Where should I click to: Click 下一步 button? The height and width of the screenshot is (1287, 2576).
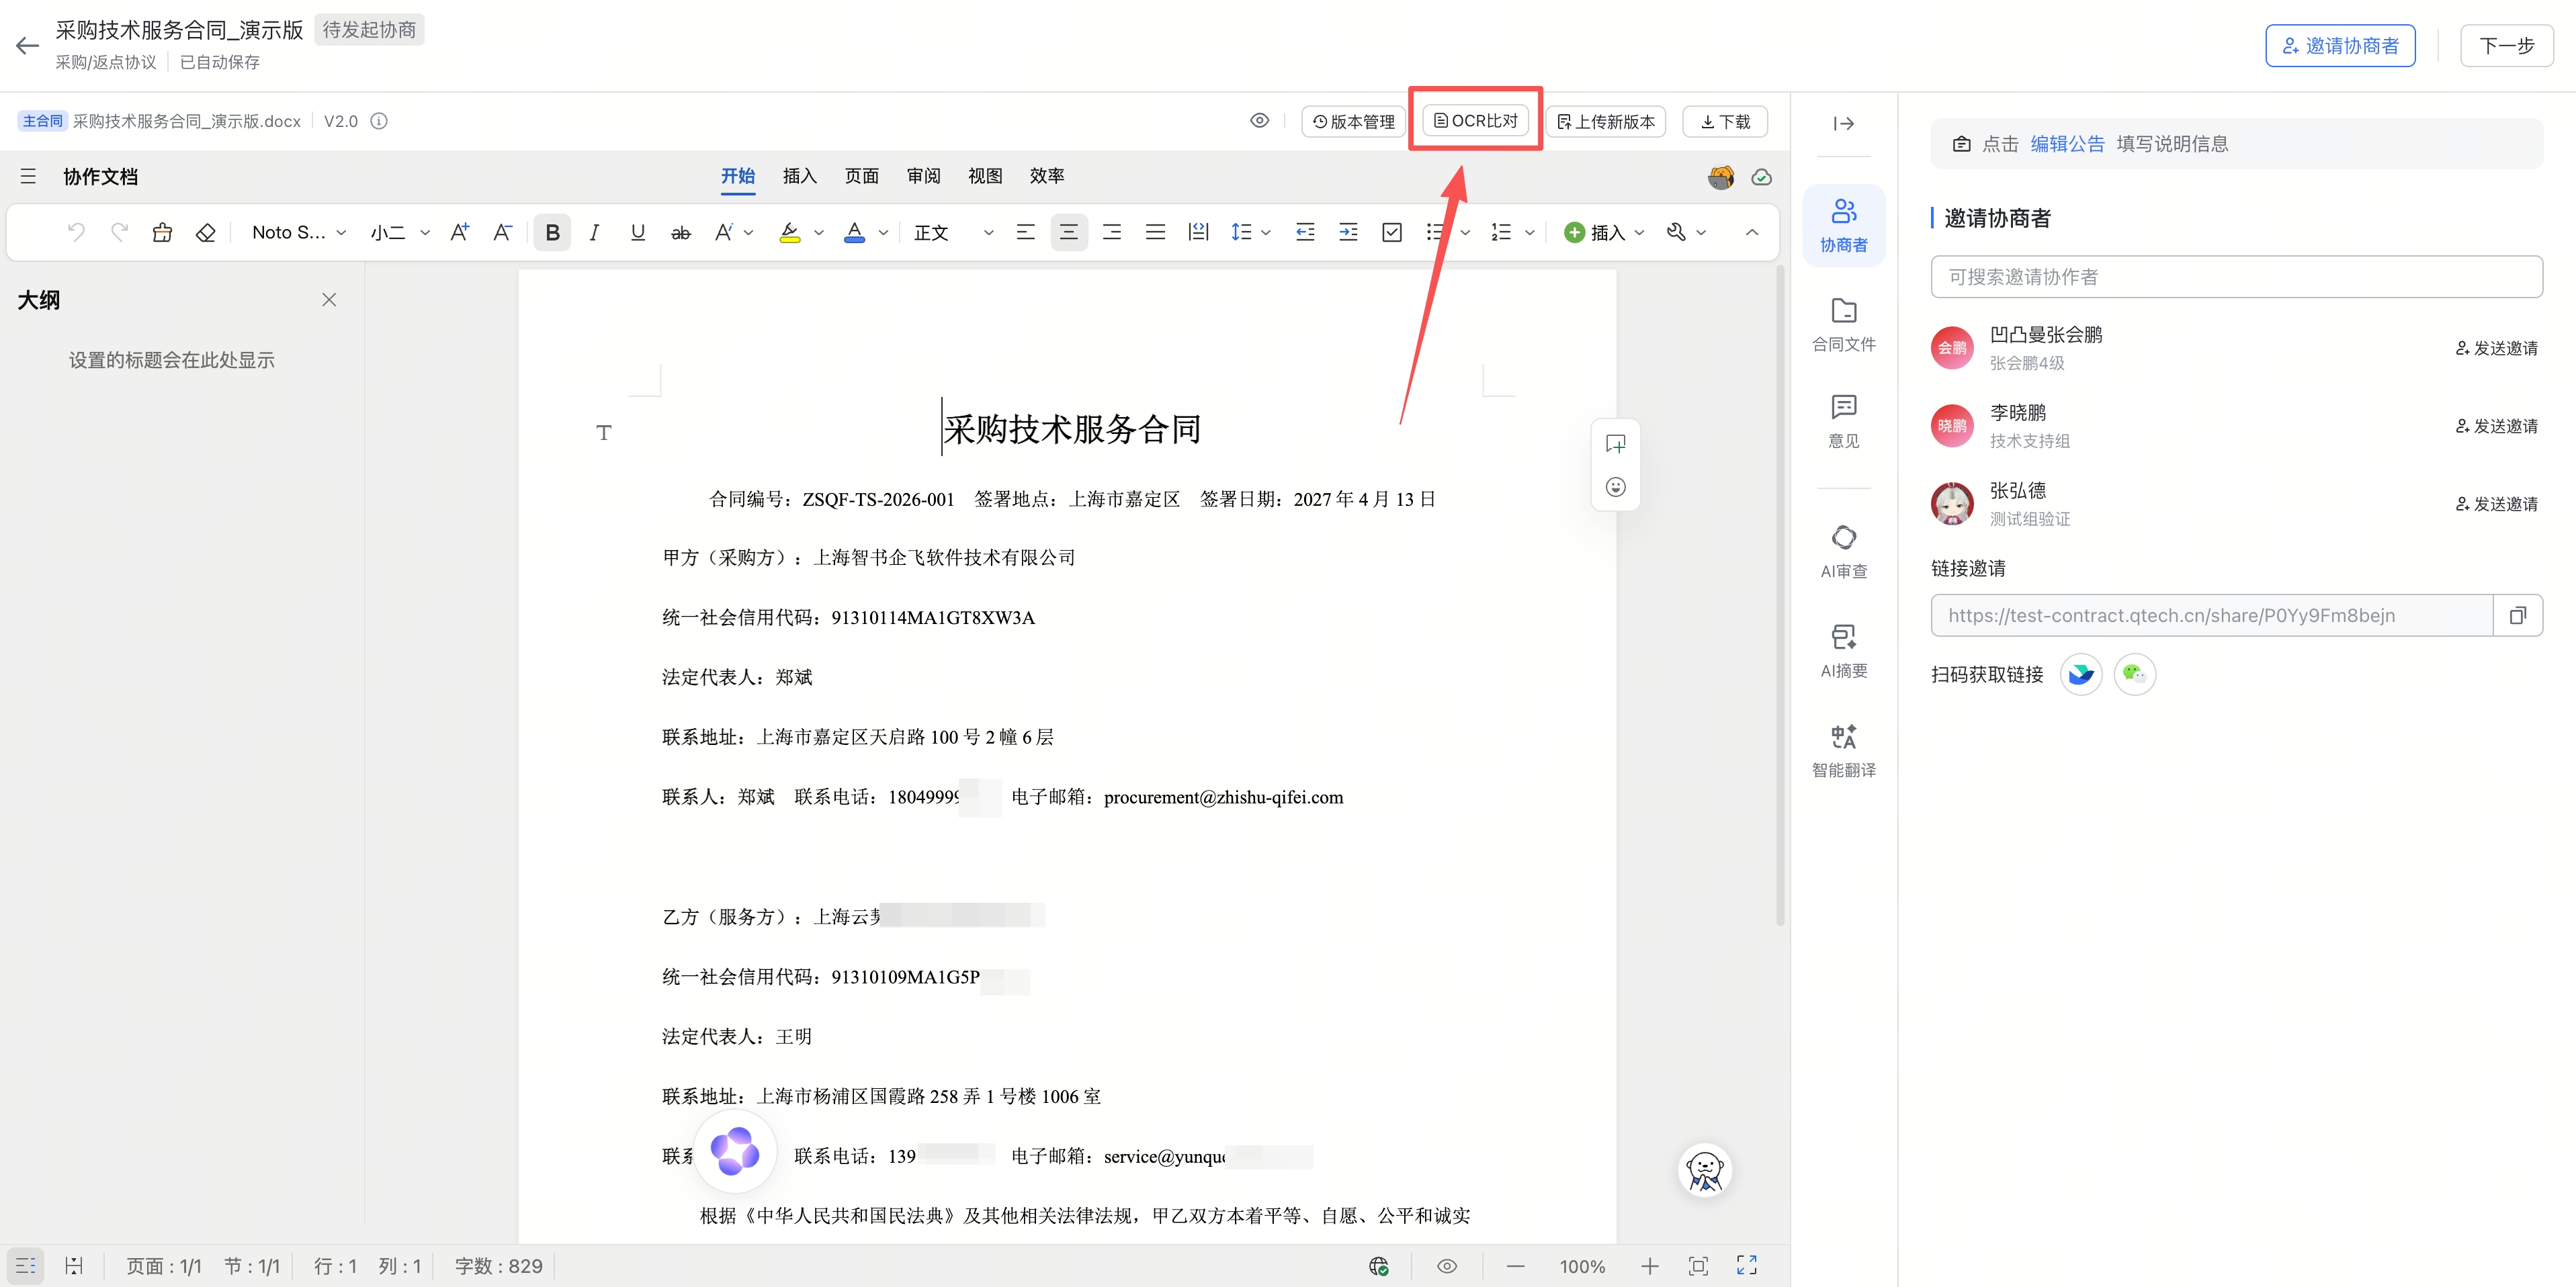(x=2507, y=46)
